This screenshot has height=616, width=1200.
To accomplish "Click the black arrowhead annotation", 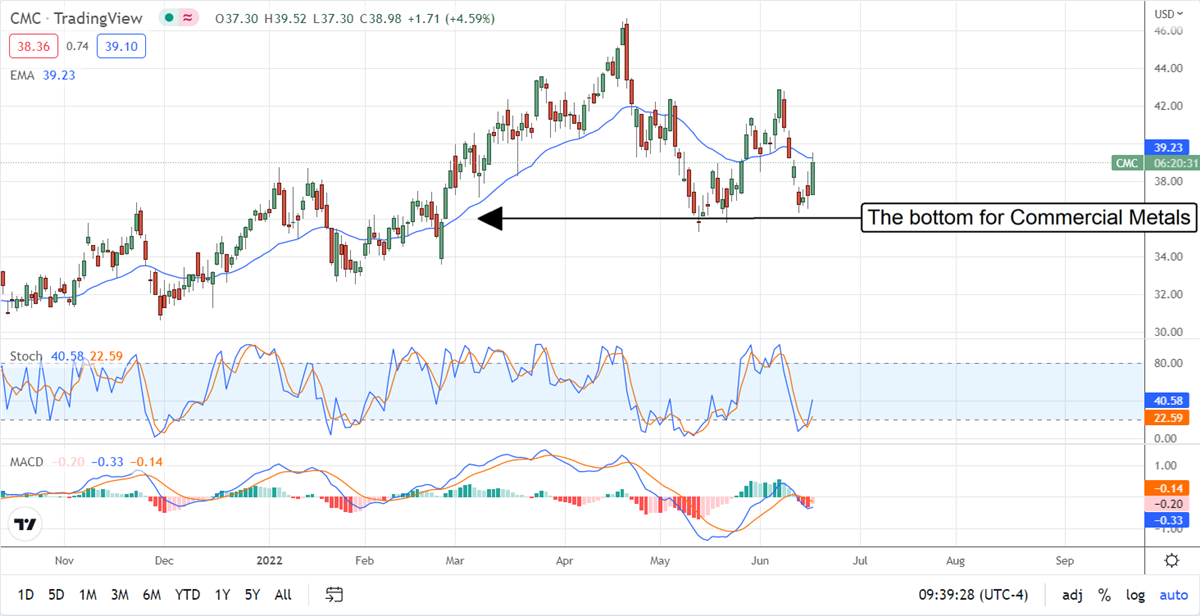I will (489, 217).
